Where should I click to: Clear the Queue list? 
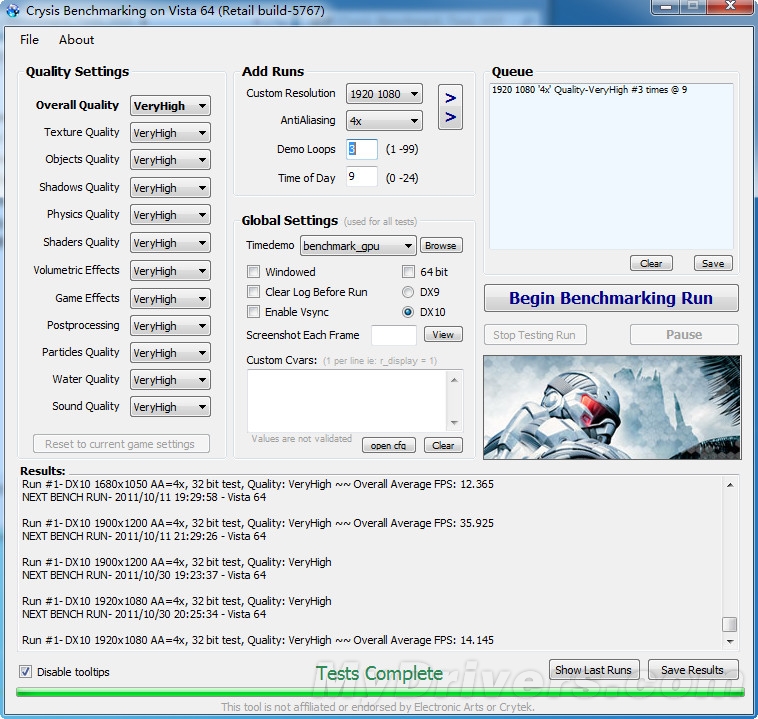[651, 264]
